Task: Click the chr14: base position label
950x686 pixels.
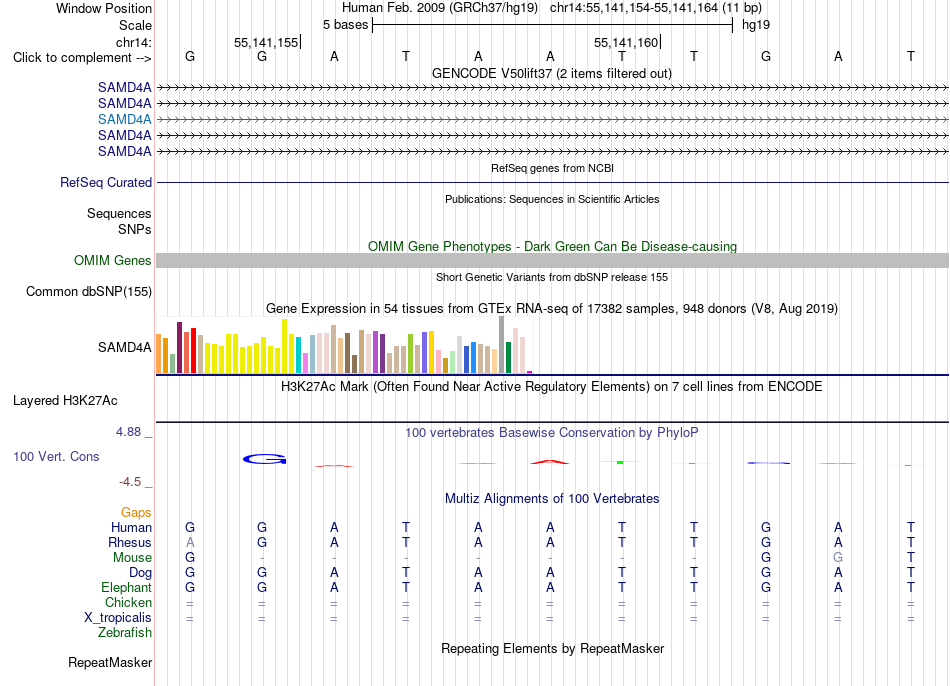Action: (x=133, y=42)
